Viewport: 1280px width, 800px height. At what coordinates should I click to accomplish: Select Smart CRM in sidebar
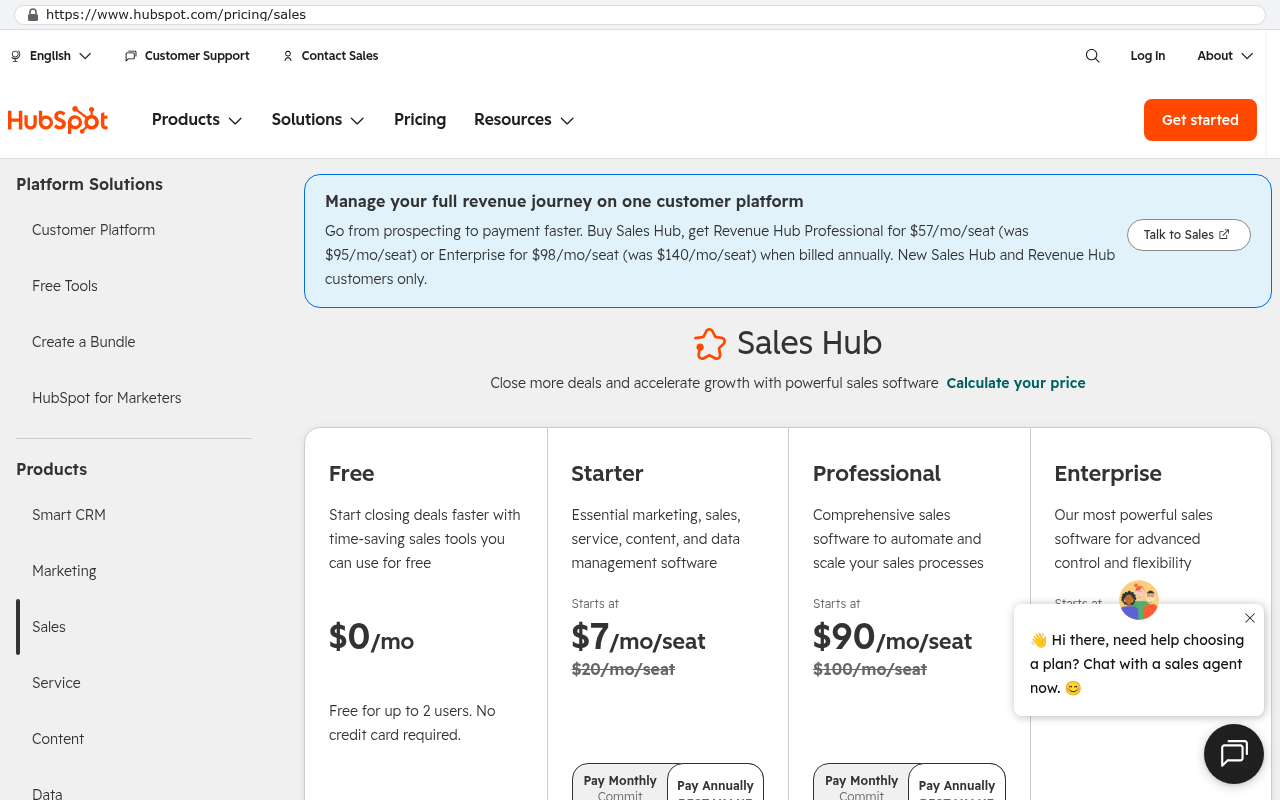pos(69,515)
